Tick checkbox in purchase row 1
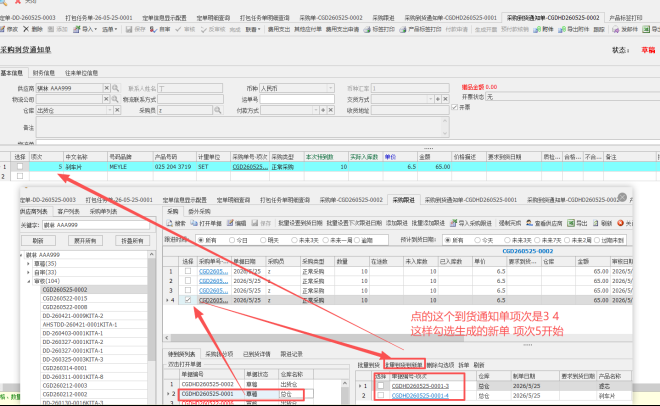Screen dimensions: 660x406 coord(188,271)
